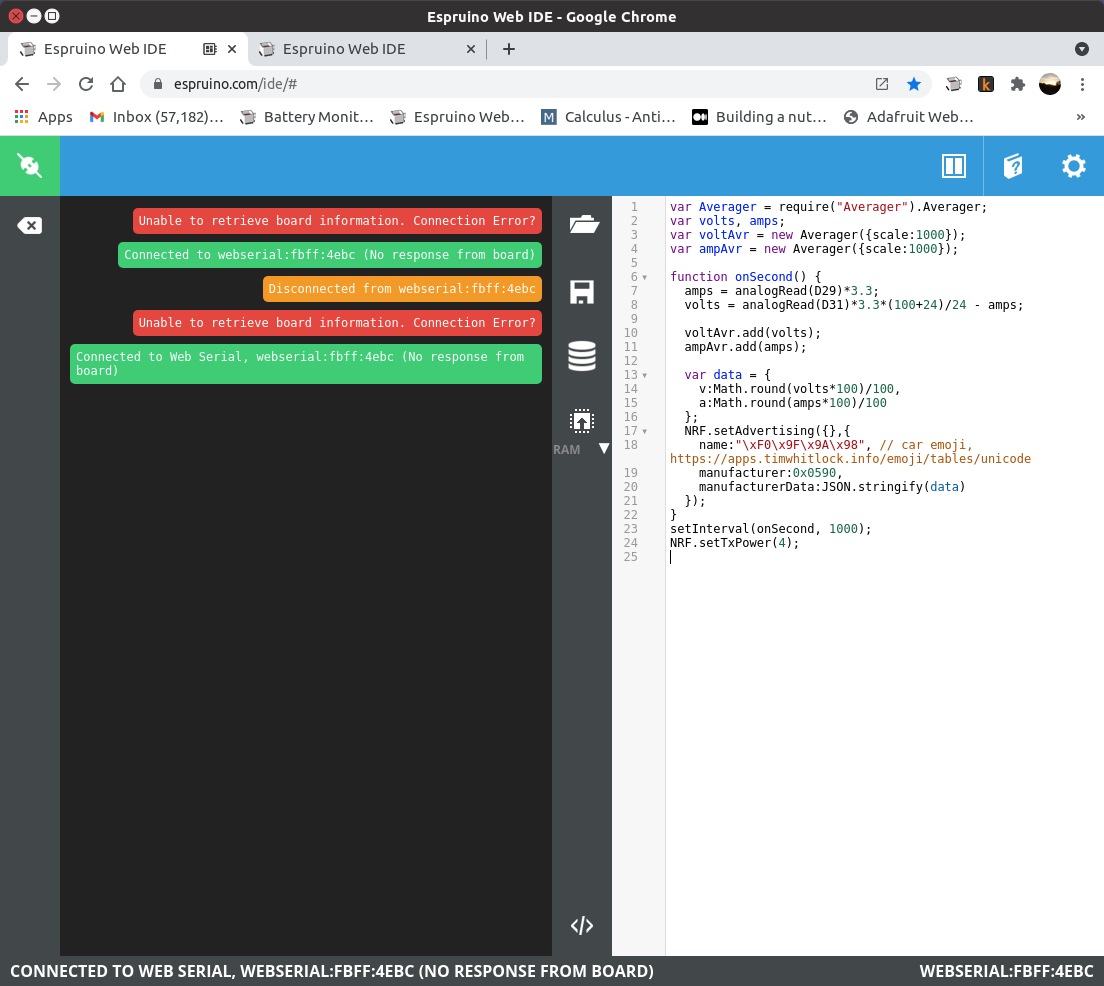The image size is (1104, 986).
Task: Toggle code/blocks editor view icon
Action: pos(582,925)
